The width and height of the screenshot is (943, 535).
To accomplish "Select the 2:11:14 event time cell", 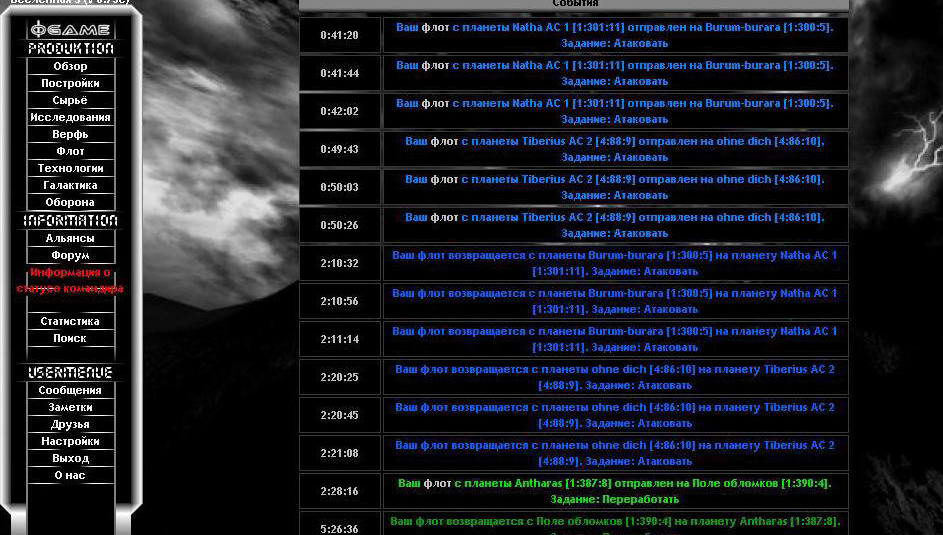I will coord(340,339).
